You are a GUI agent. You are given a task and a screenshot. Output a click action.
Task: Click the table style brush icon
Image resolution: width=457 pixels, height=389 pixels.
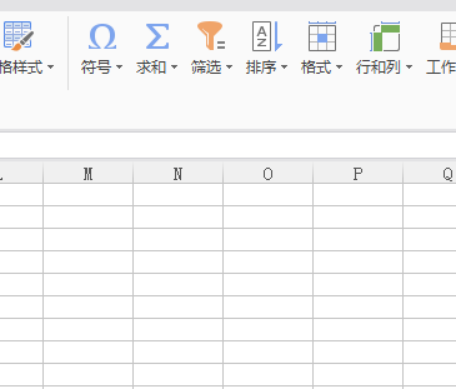point(18,36)
